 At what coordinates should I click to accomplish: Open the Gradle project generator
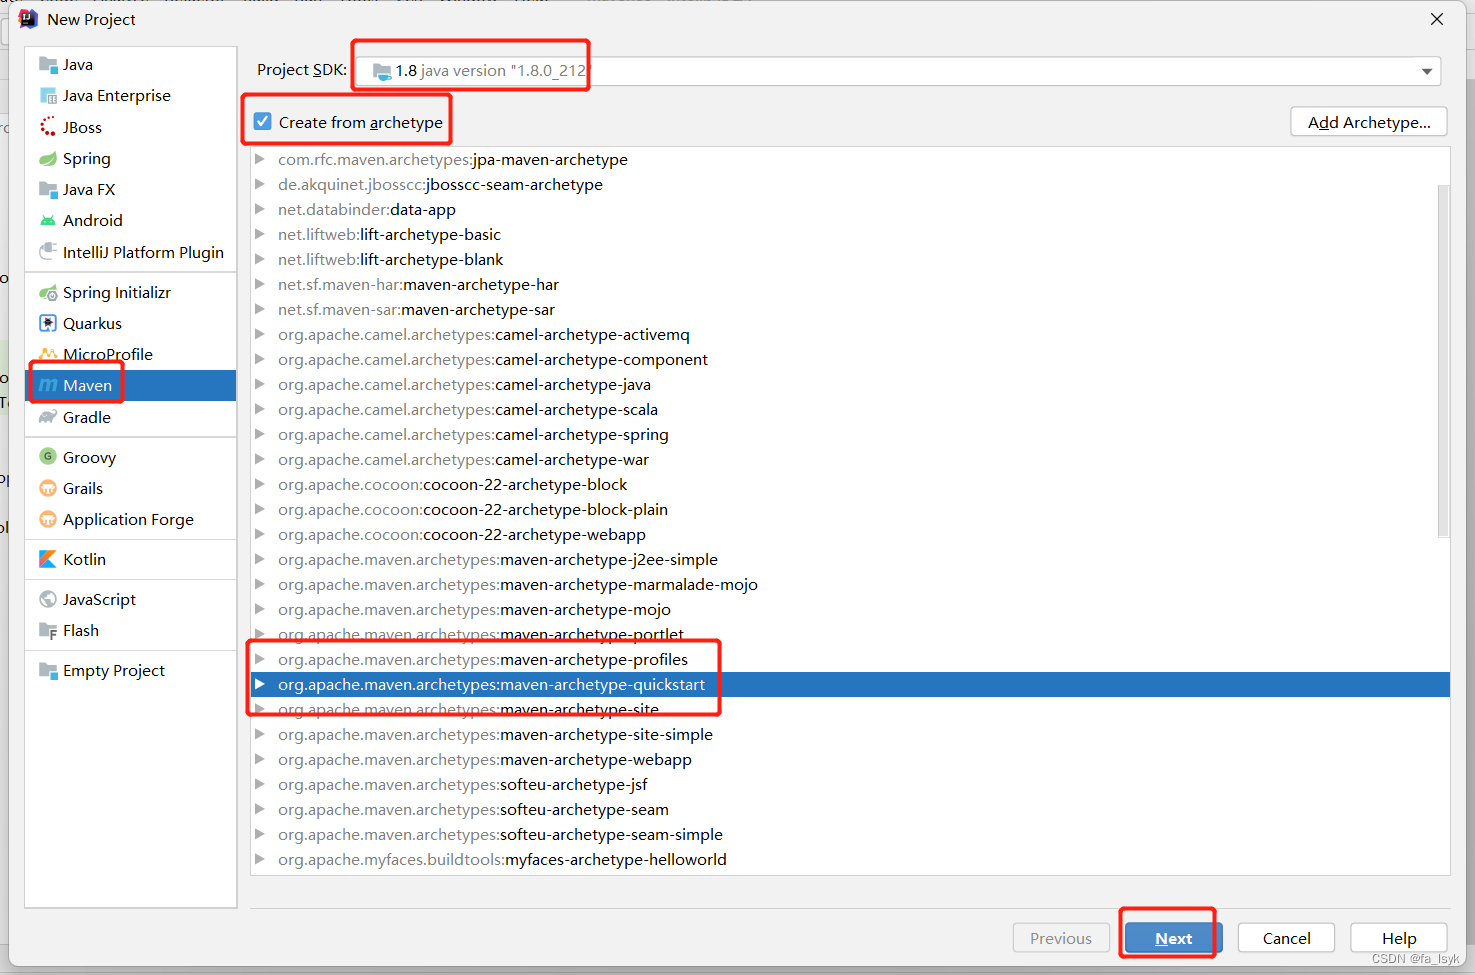(x=86, y=417)
